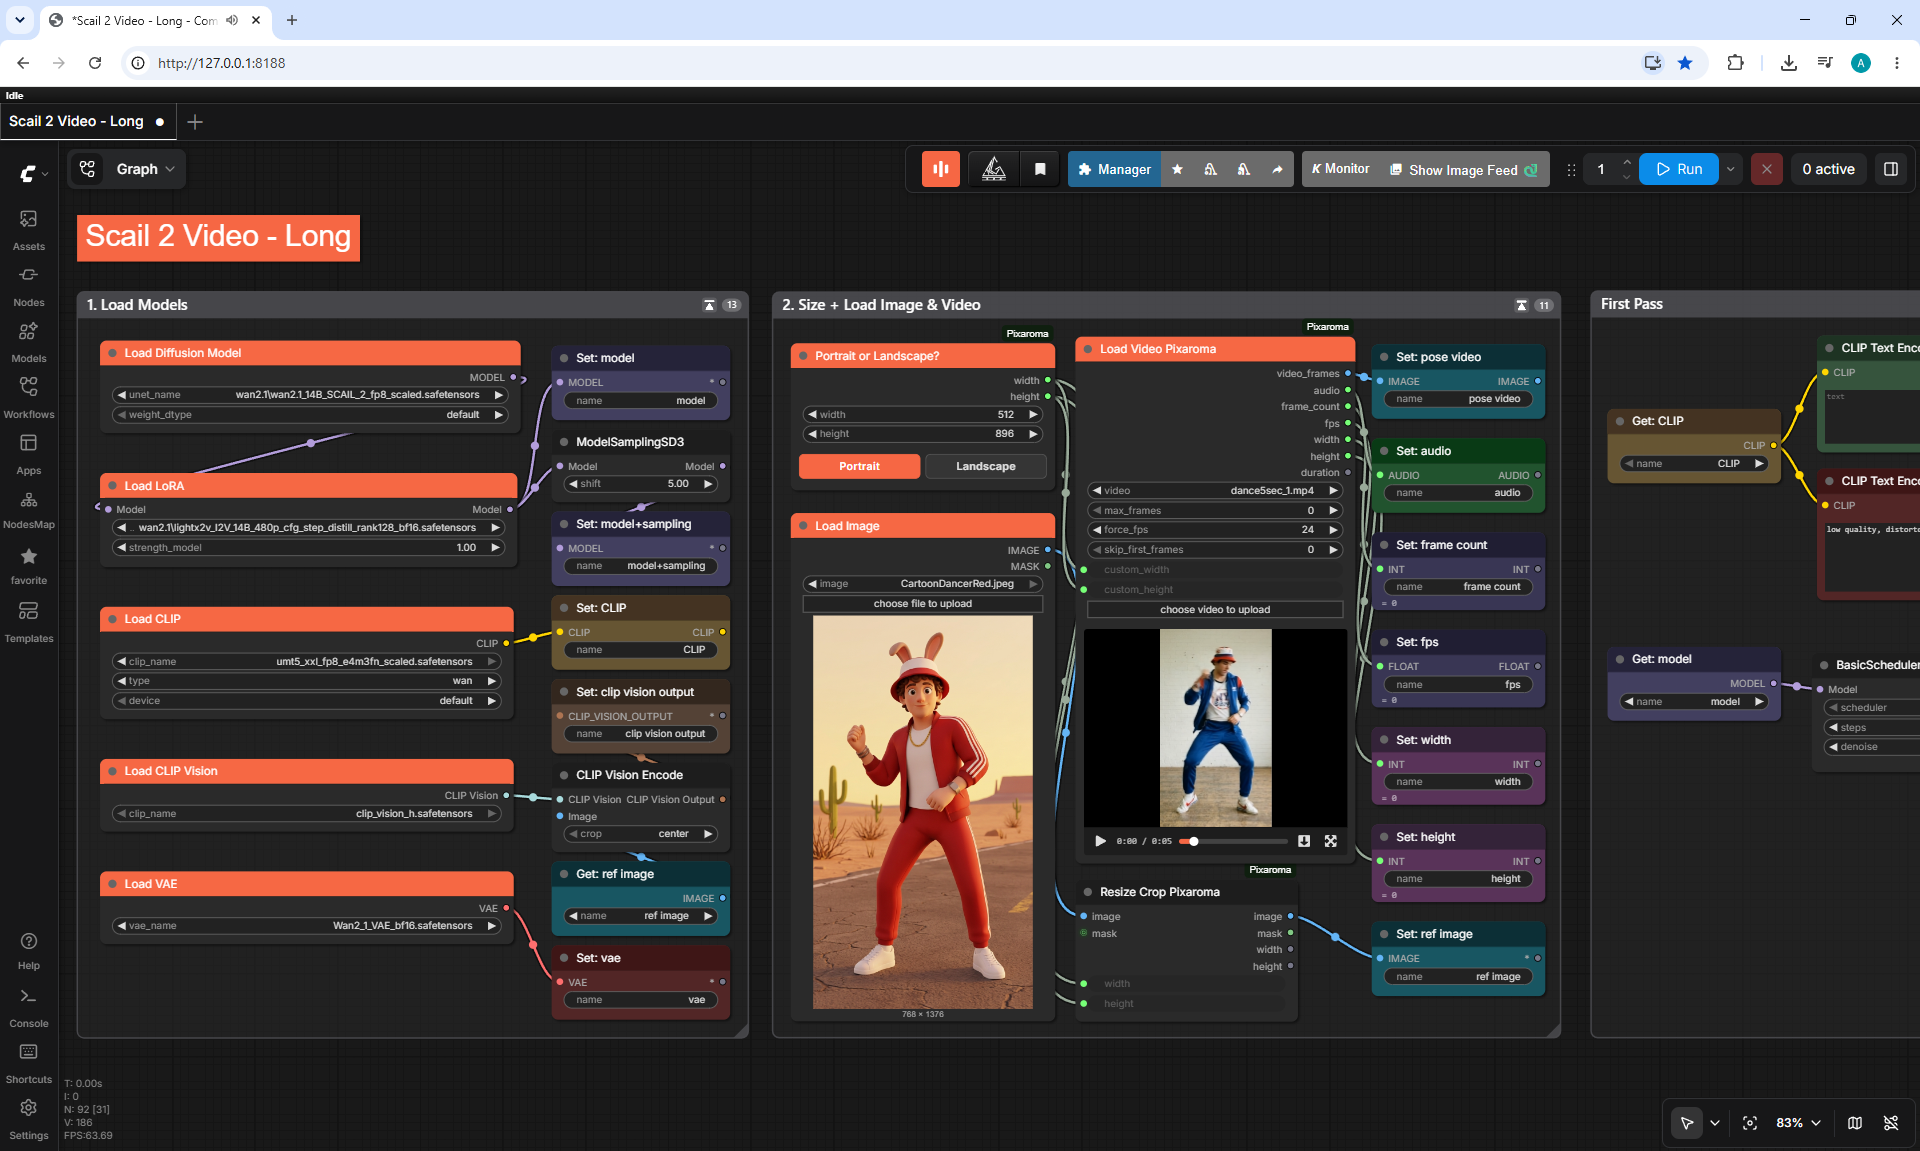Activate the select cursor tool in the canvas toolbar

tap(1687, 1123)
